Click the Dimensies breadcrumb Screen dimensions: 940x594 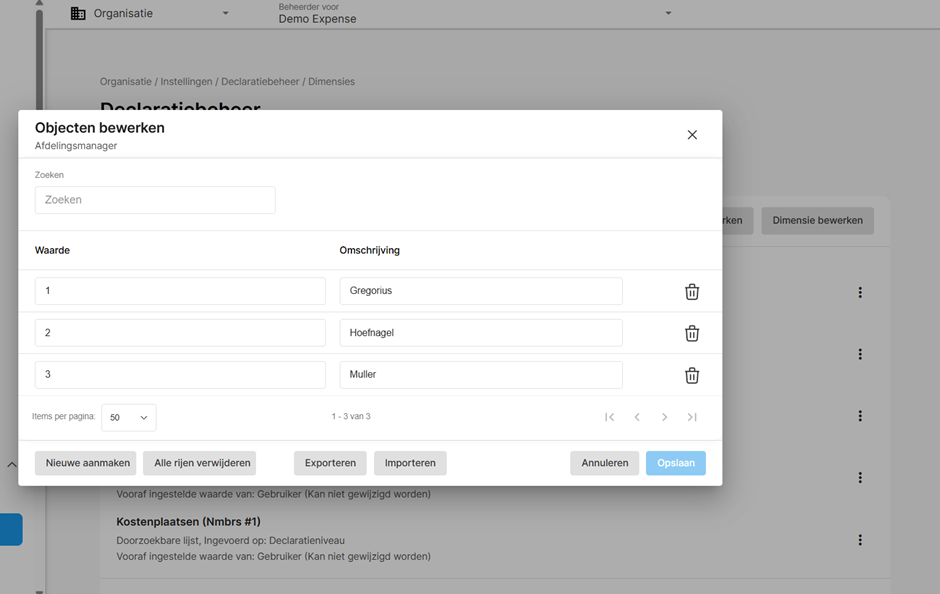[332, 82]
